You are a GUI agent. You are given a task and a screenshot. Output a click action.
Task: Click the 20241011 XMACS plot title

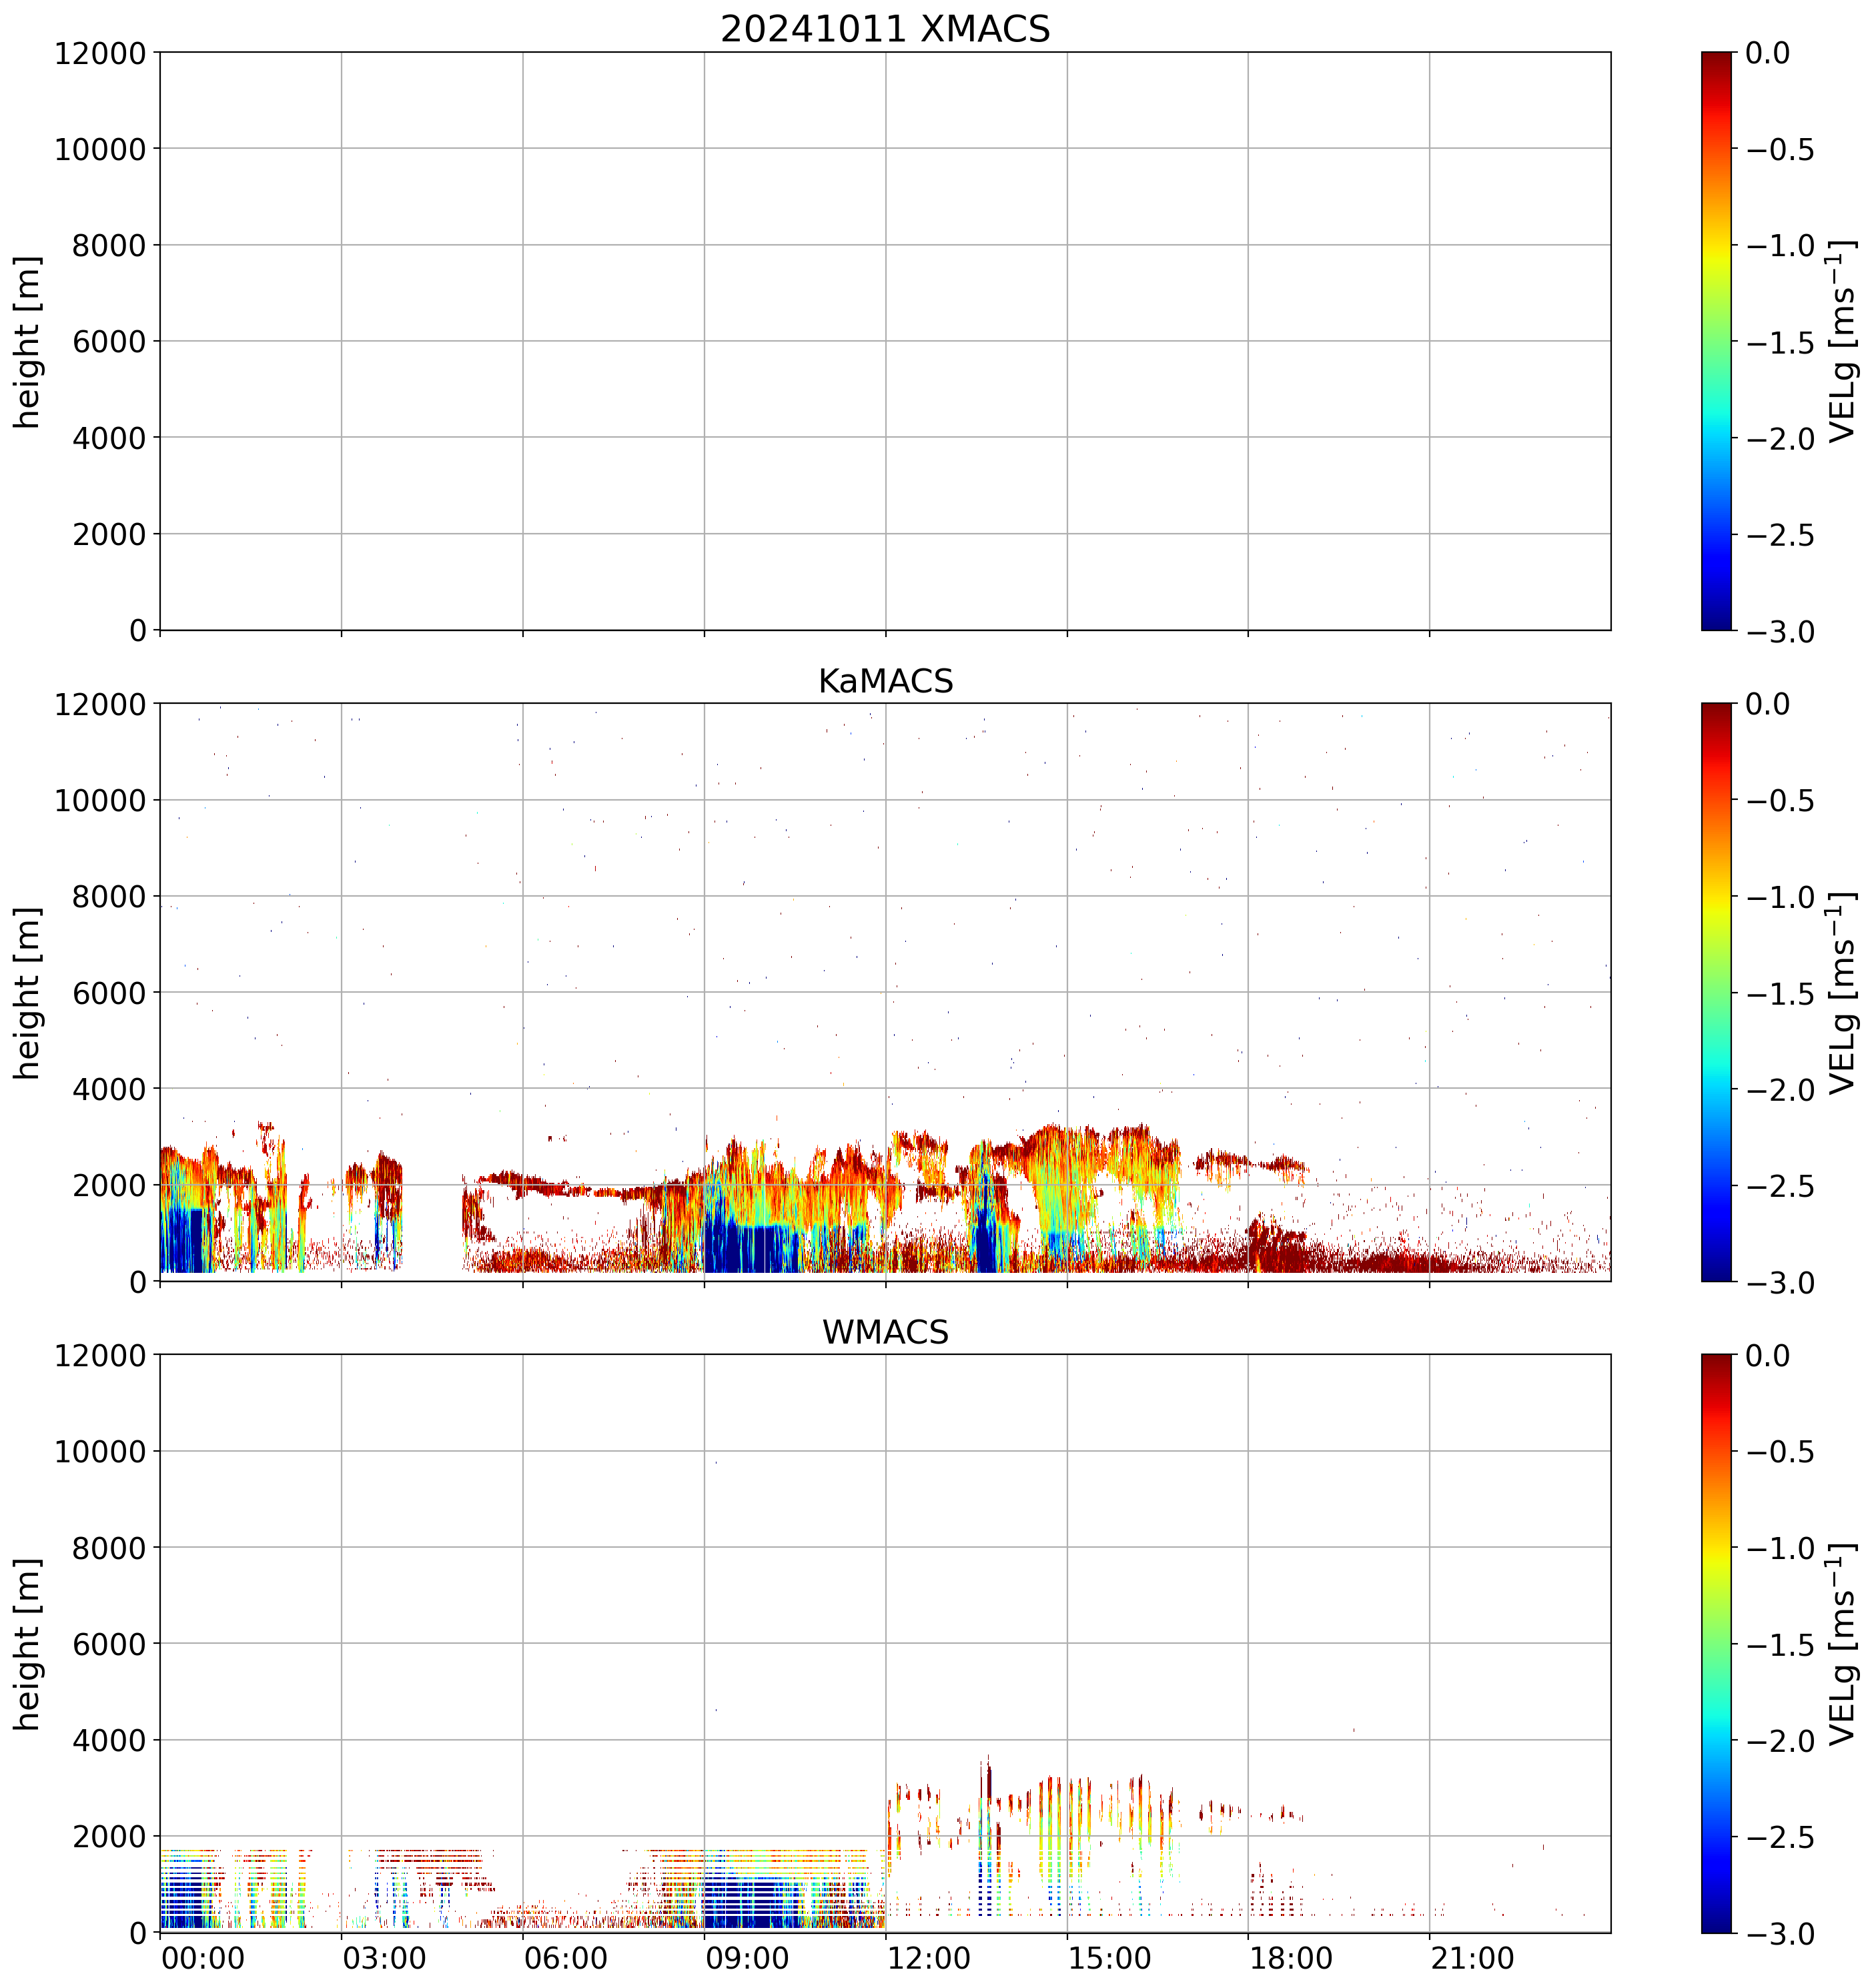(885, 29)
